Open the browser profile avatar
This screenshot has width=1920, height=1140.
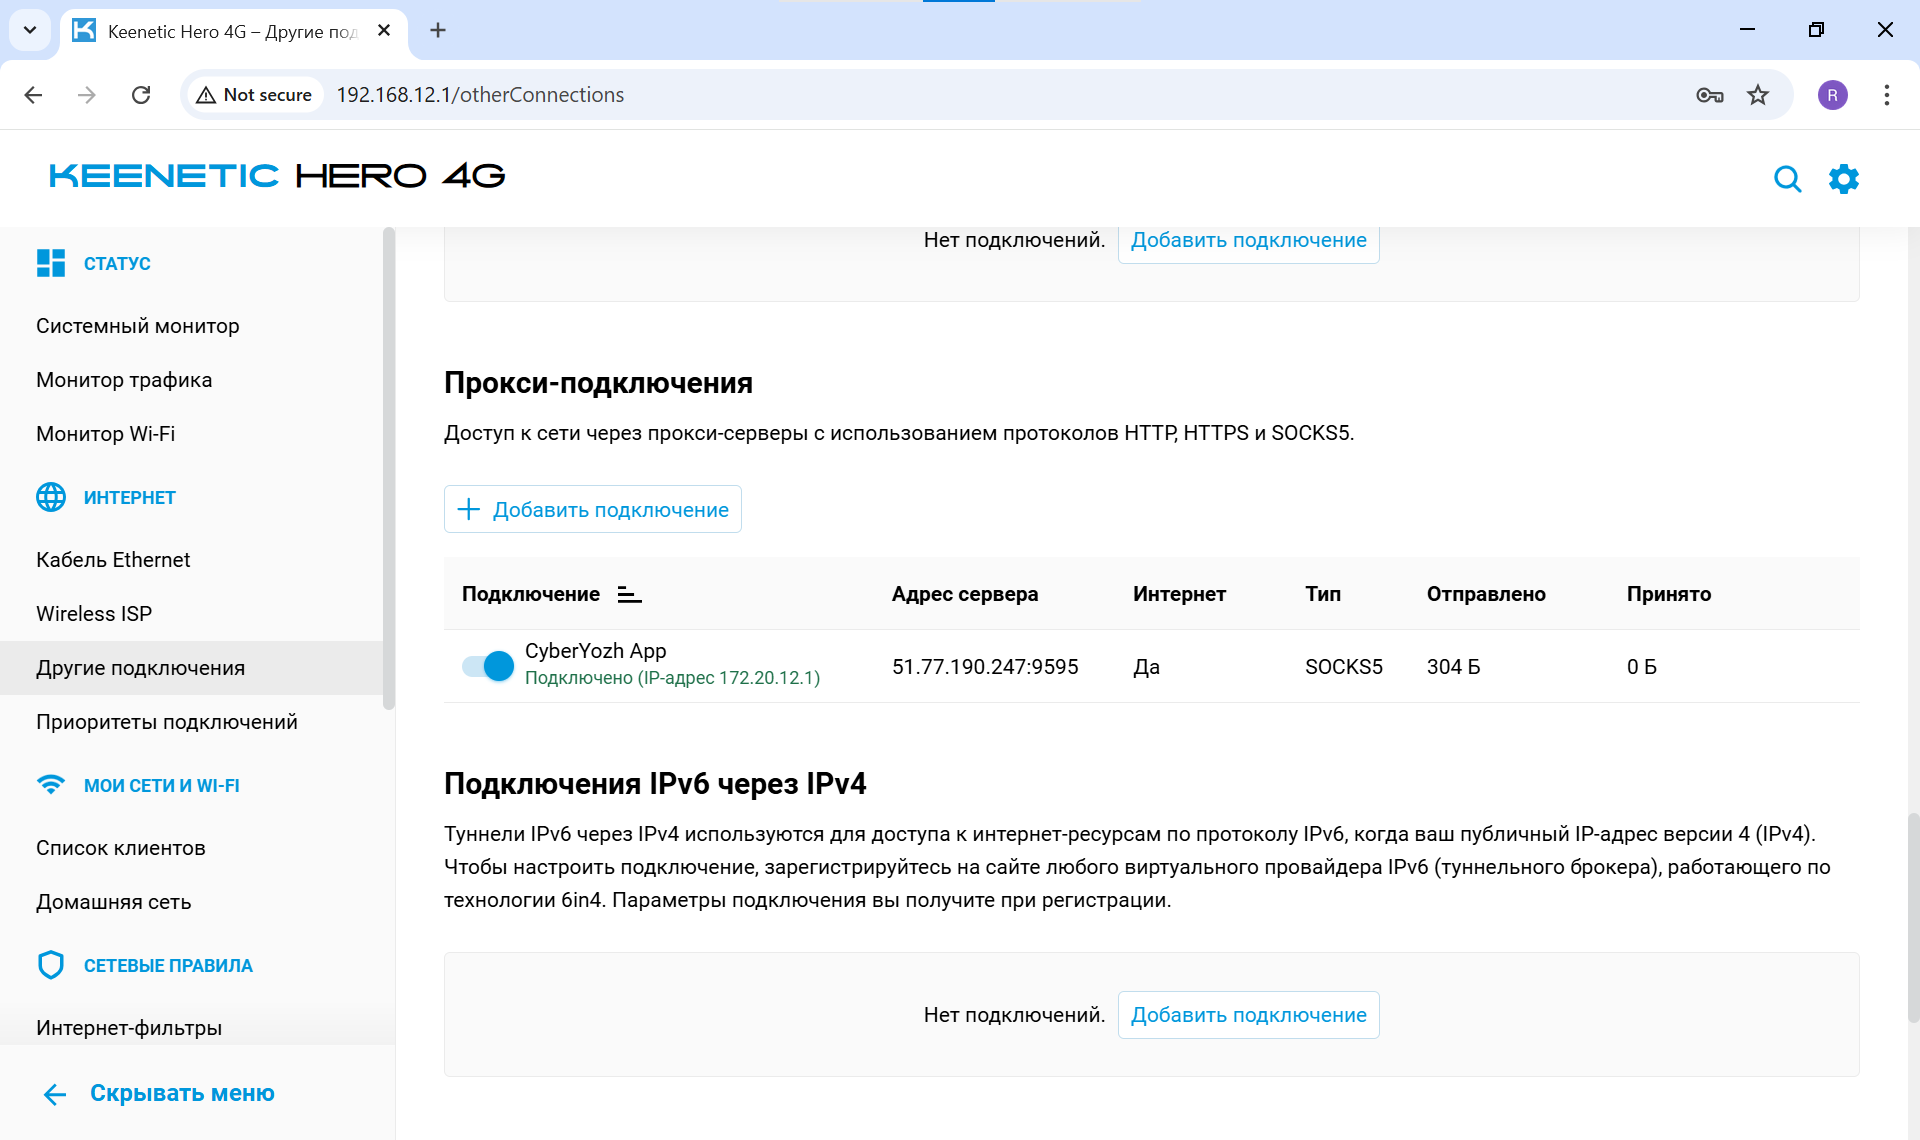pyautogui.click(x=1833, y=95)
